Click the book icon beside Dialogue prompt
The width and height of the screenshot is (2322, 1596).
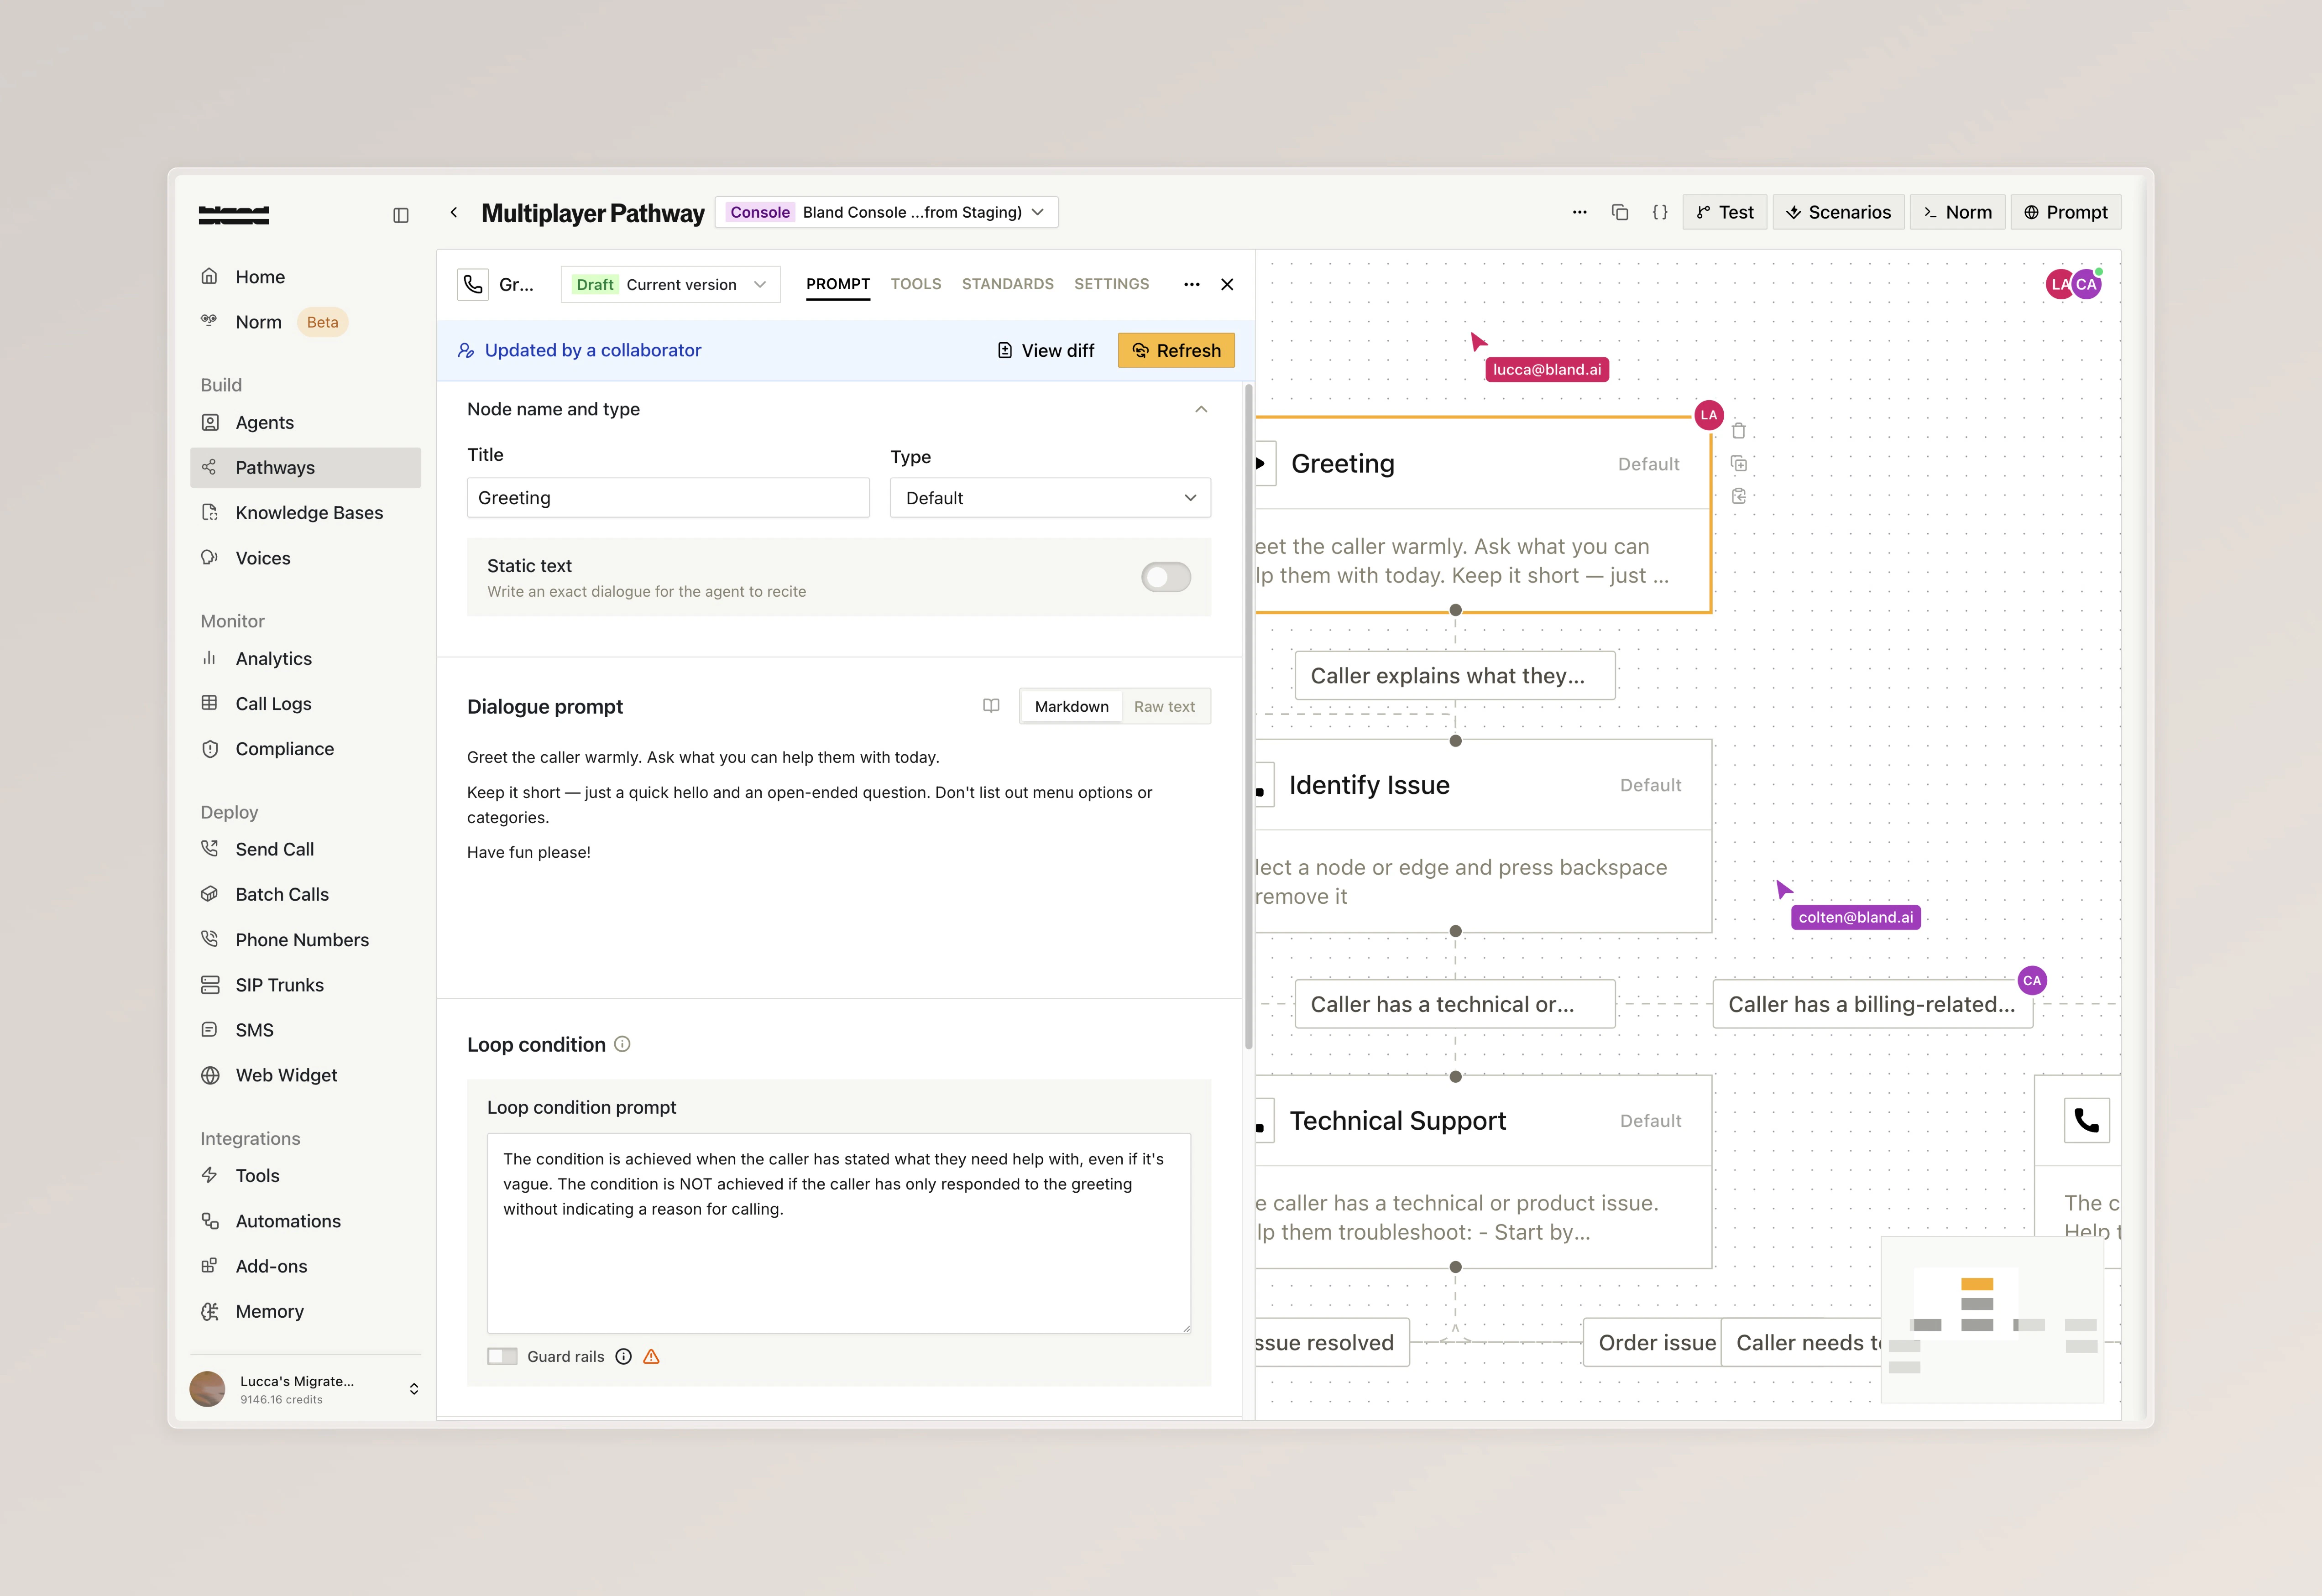(x=991, y=706)
